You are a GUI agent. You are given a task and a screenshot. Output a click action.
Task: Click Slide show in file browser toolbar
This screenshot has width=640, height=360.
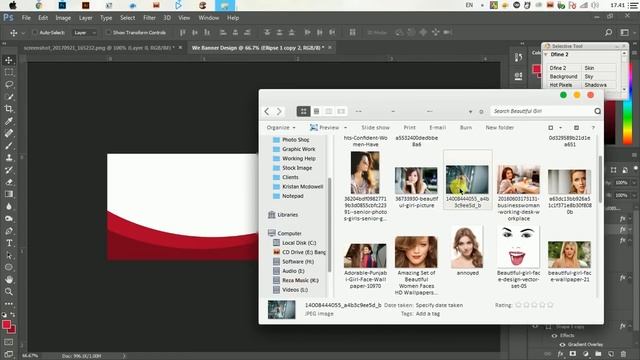pos(376,127)
